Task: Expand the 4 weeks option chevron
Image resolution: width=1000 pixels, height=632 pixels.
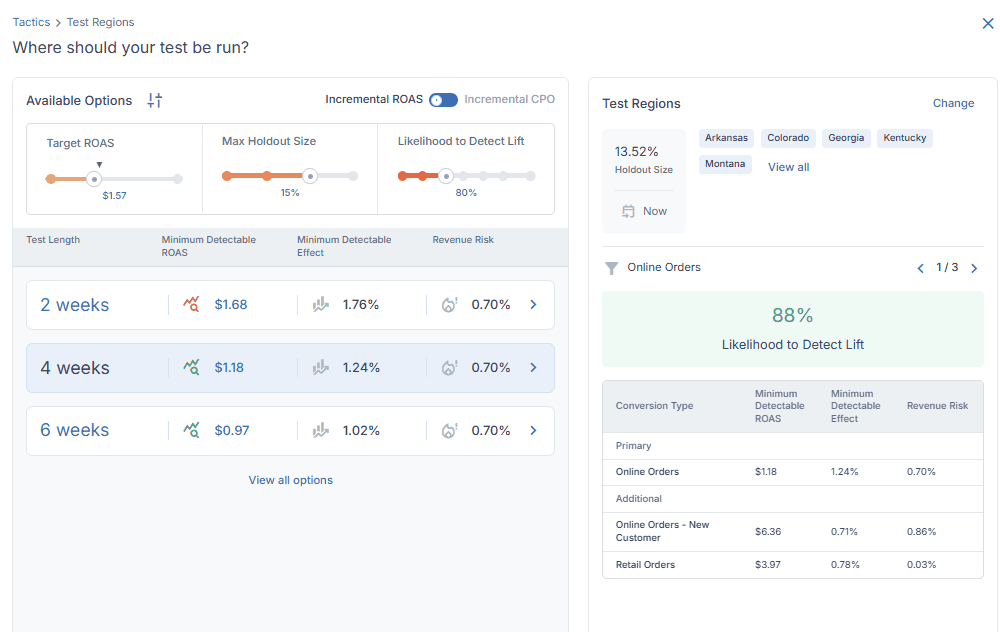Action: pos(534,367)
